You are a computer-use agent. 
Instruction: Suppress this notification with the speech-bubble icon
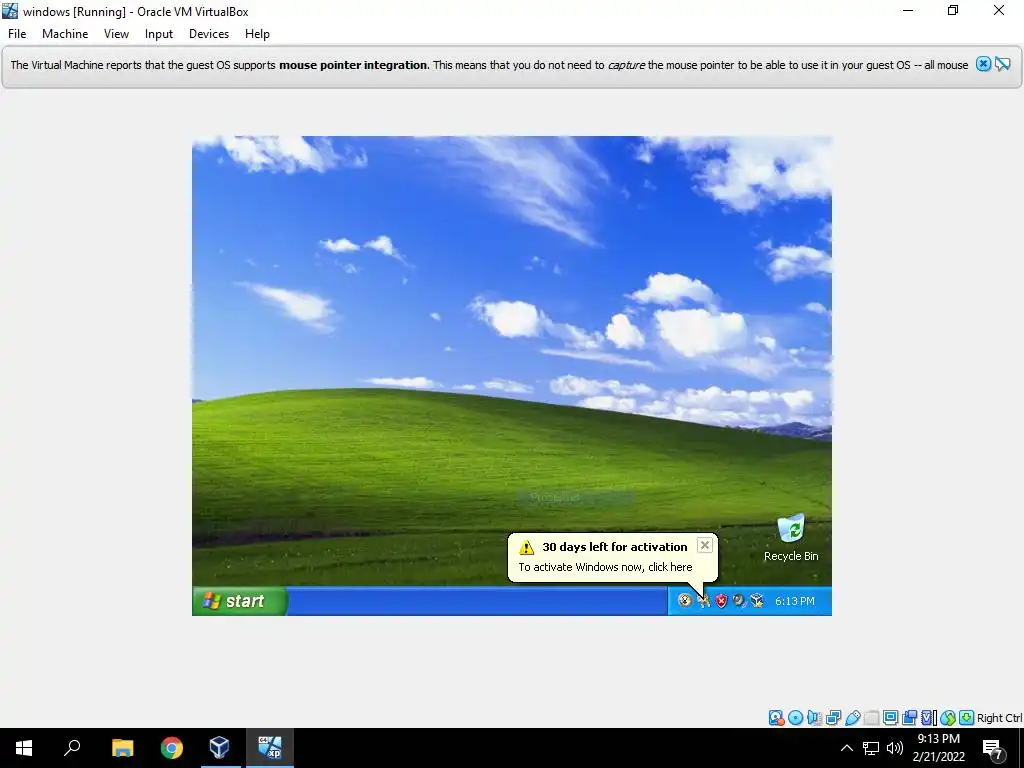tap(1003, 64)
